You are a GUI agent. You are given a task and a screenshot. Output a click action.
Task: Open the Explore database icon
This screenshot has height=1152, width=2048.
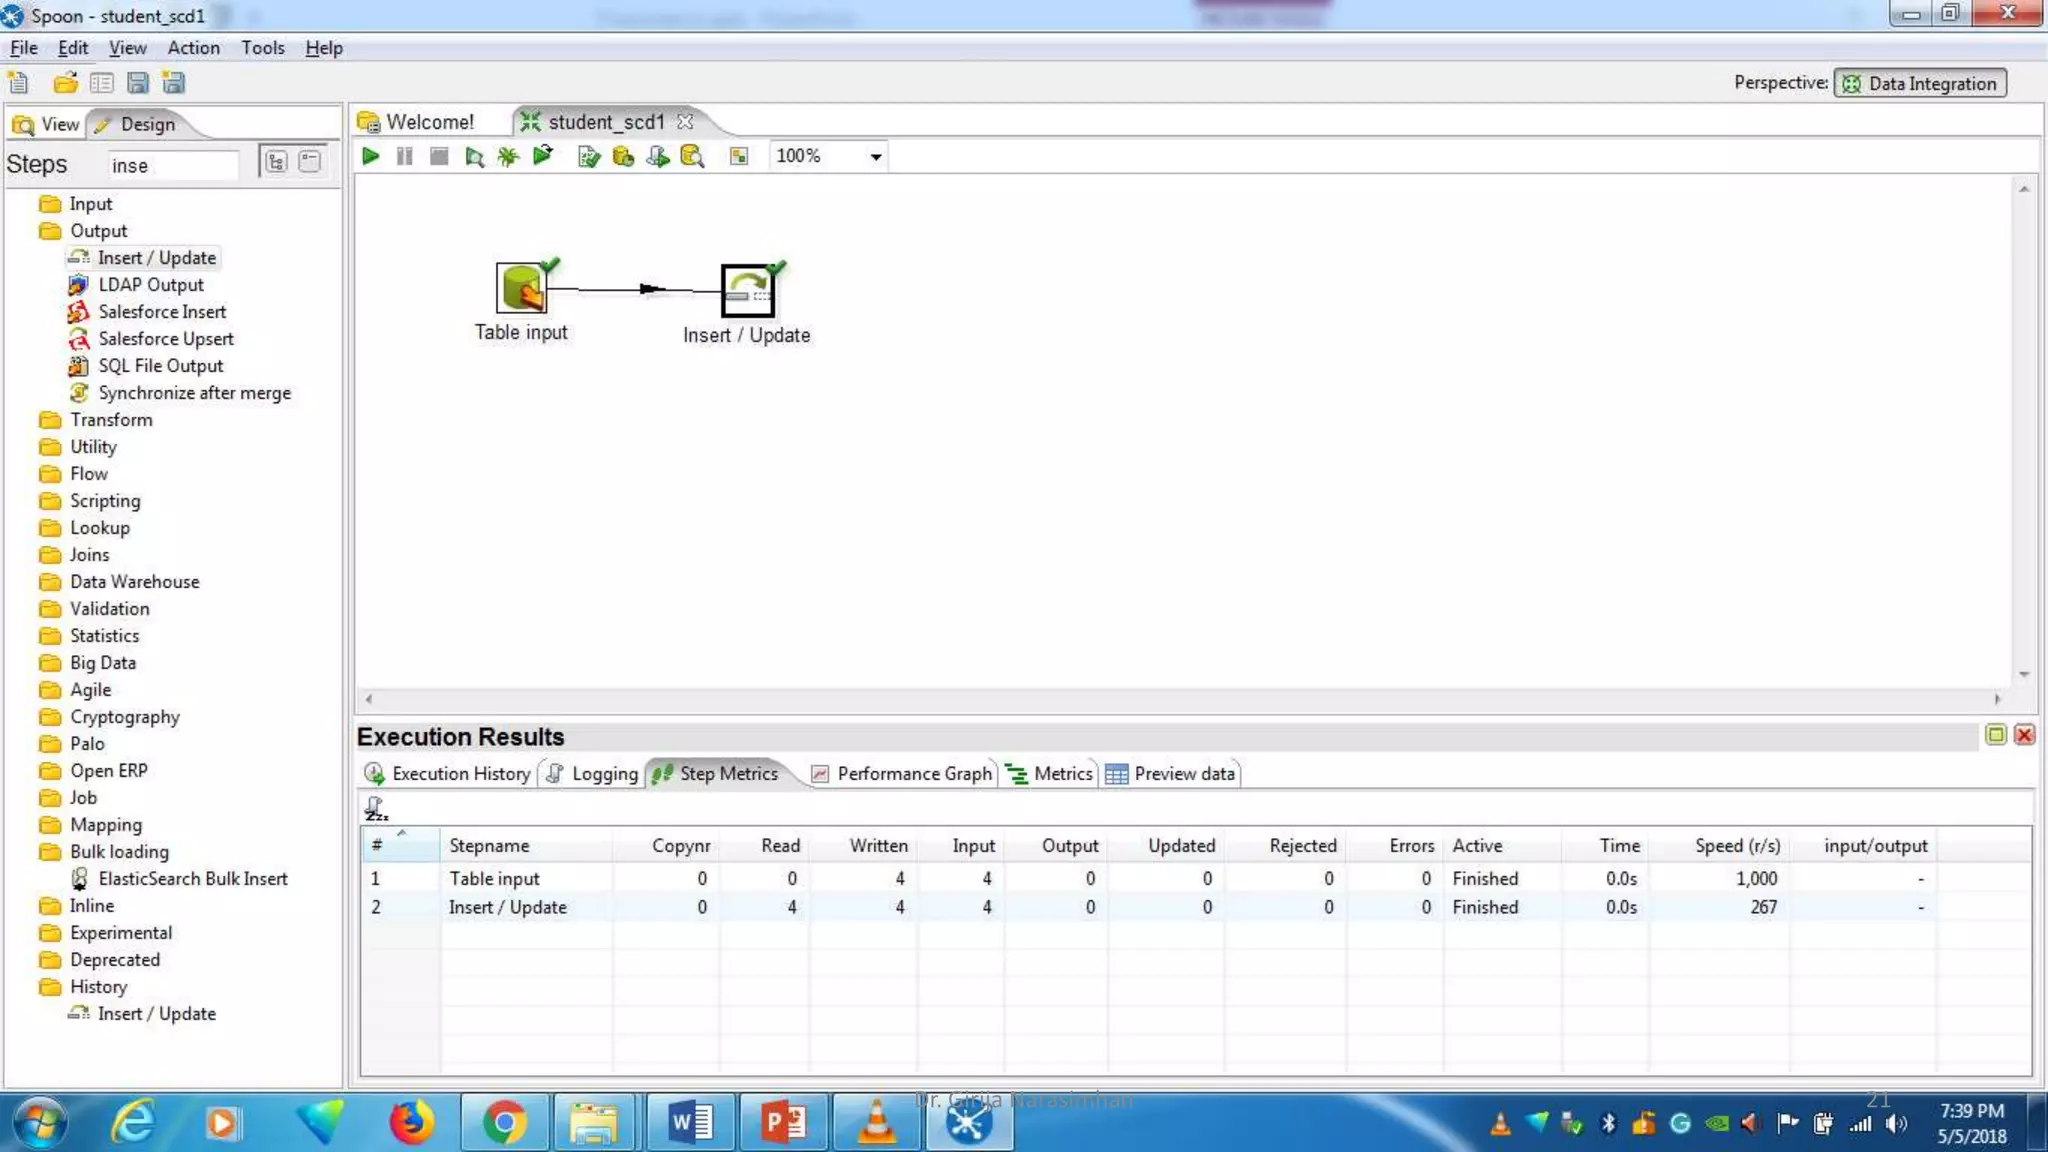(x=691, y=156)
